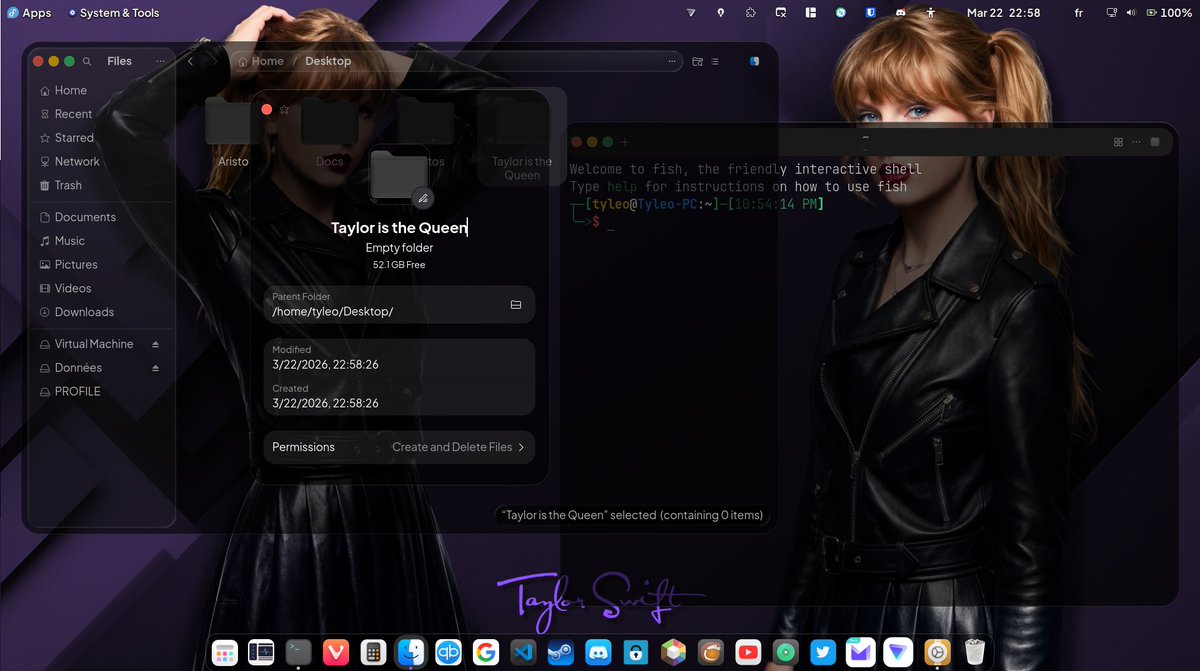Open the search icon in Files sidebar header
This screenshot has width=1200, height=671.
[88, 61]
